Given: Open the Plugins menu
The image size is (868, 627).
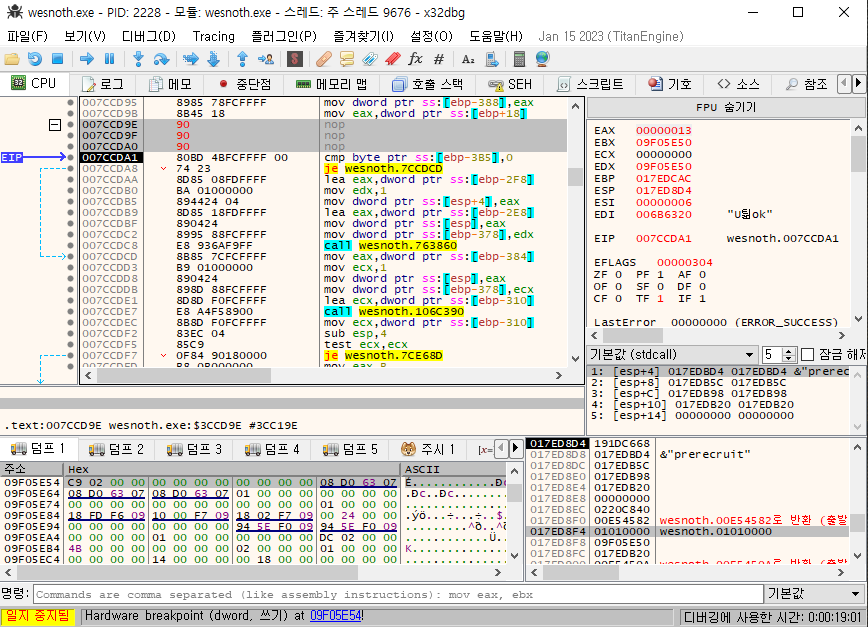Looking at the screenshot, I should (283, 37).
